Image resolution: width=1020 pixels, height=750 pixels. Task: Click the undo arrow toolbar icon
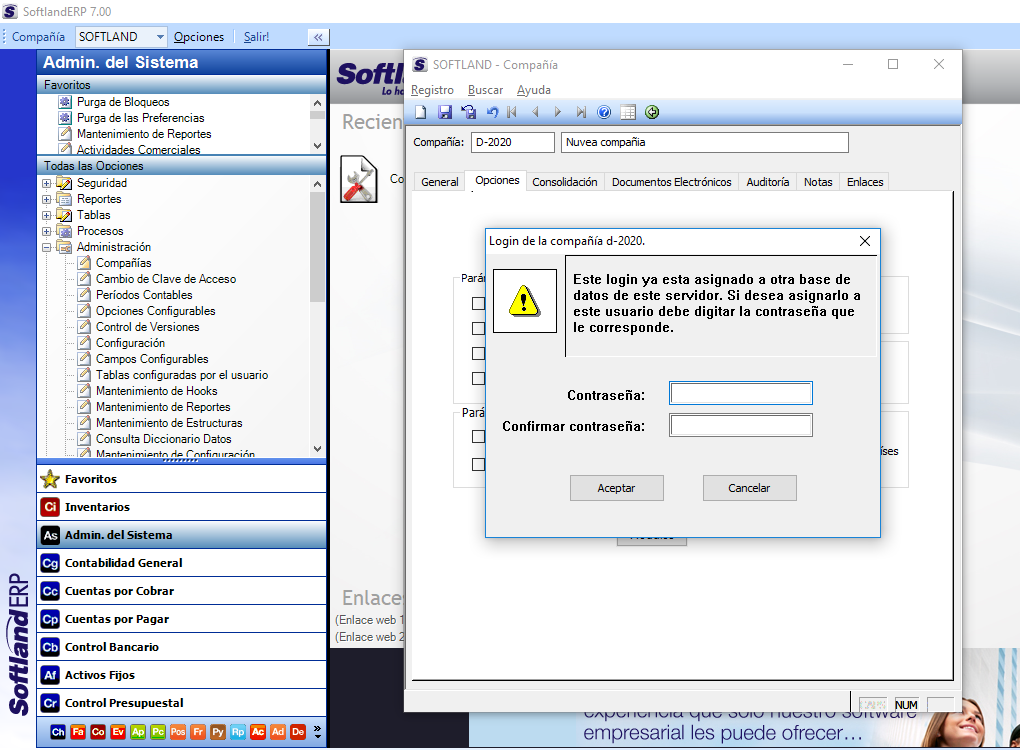coord(492,112)
